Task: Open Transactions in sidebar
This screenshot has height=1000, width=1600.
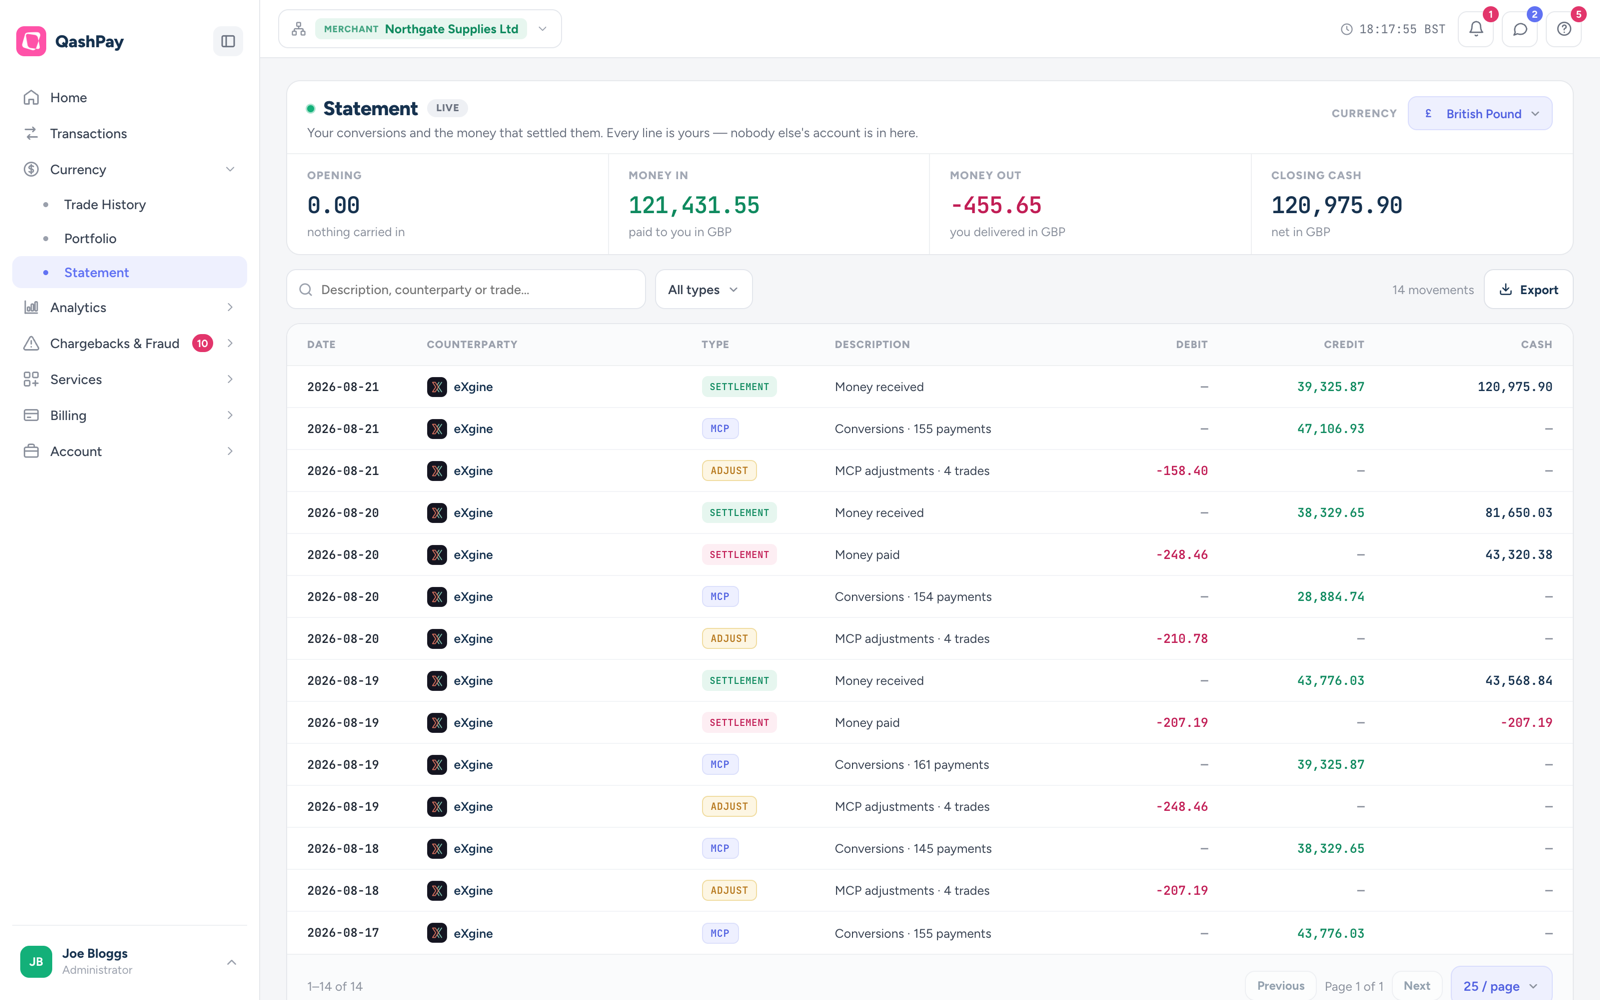Action: 130,133
